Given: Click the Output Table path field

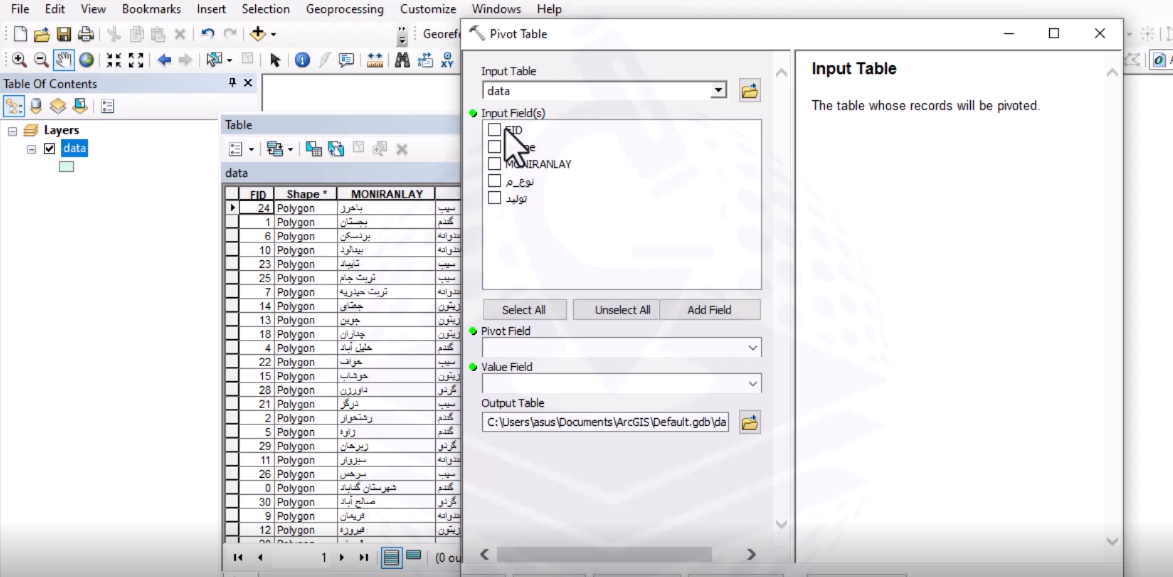Looking at the screenshot, I should click(606, 423).
